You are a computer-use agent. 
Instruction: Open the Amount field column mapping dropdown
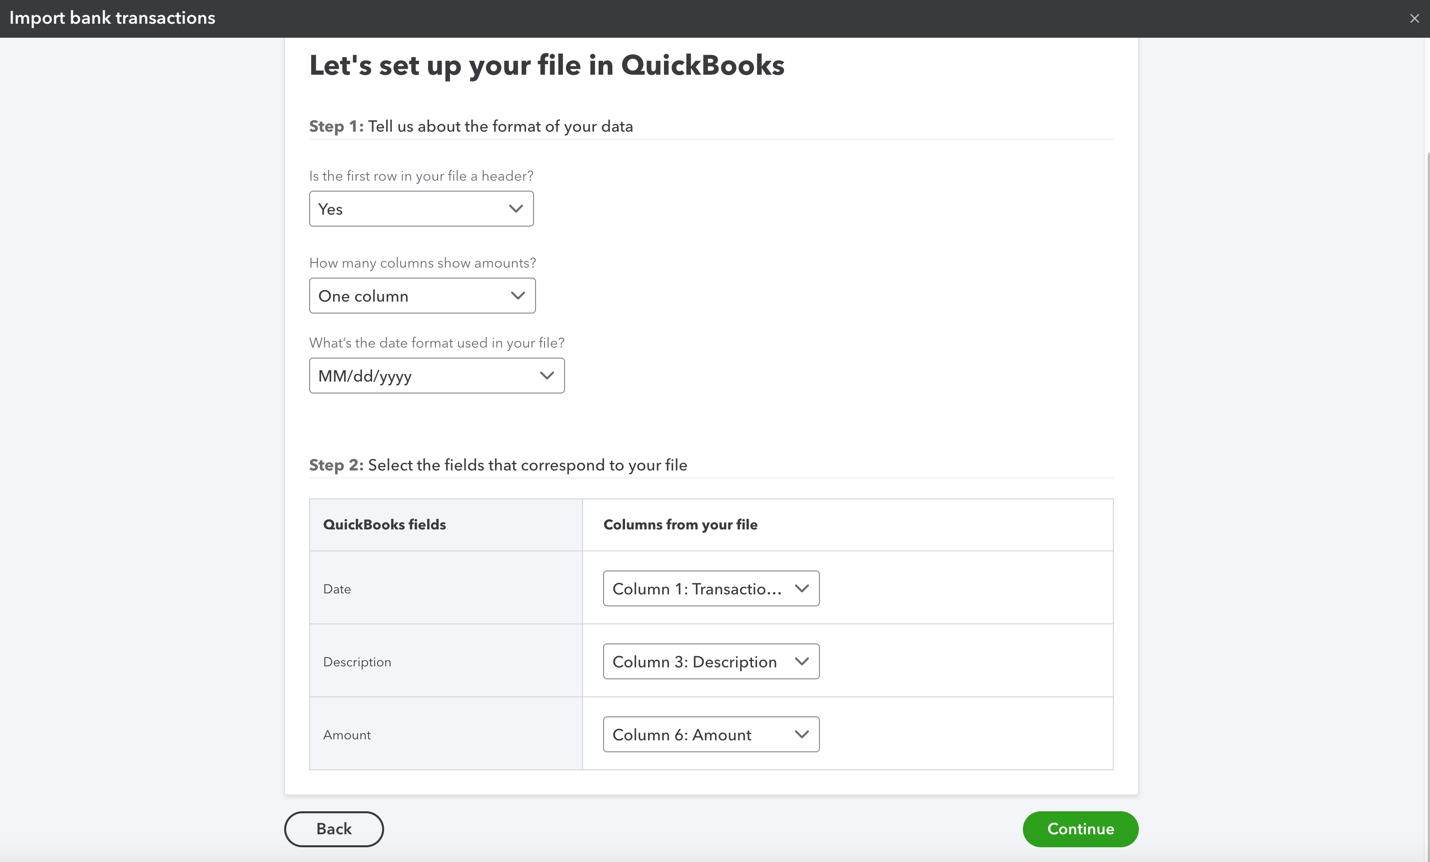pos(710,734)
